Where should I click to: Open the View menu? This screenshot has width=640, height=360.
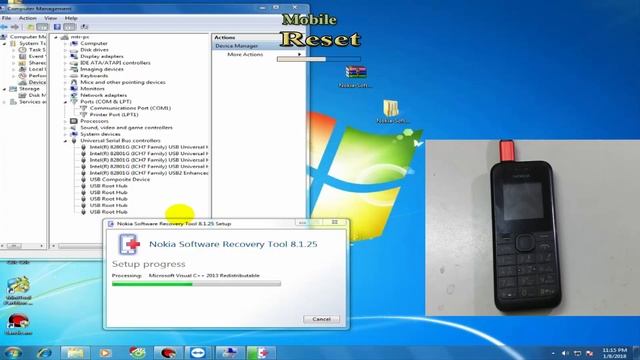51,18
